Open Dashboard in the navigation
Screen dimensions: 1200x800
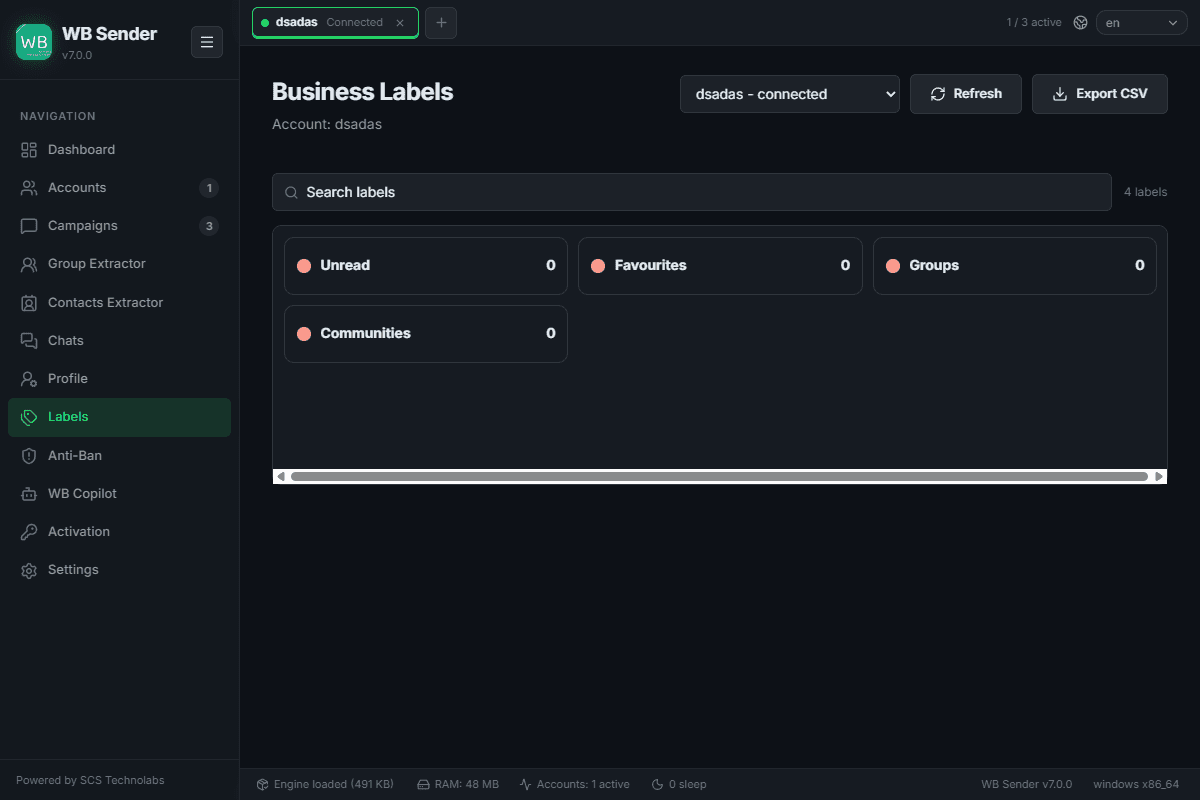coord(119,150)
